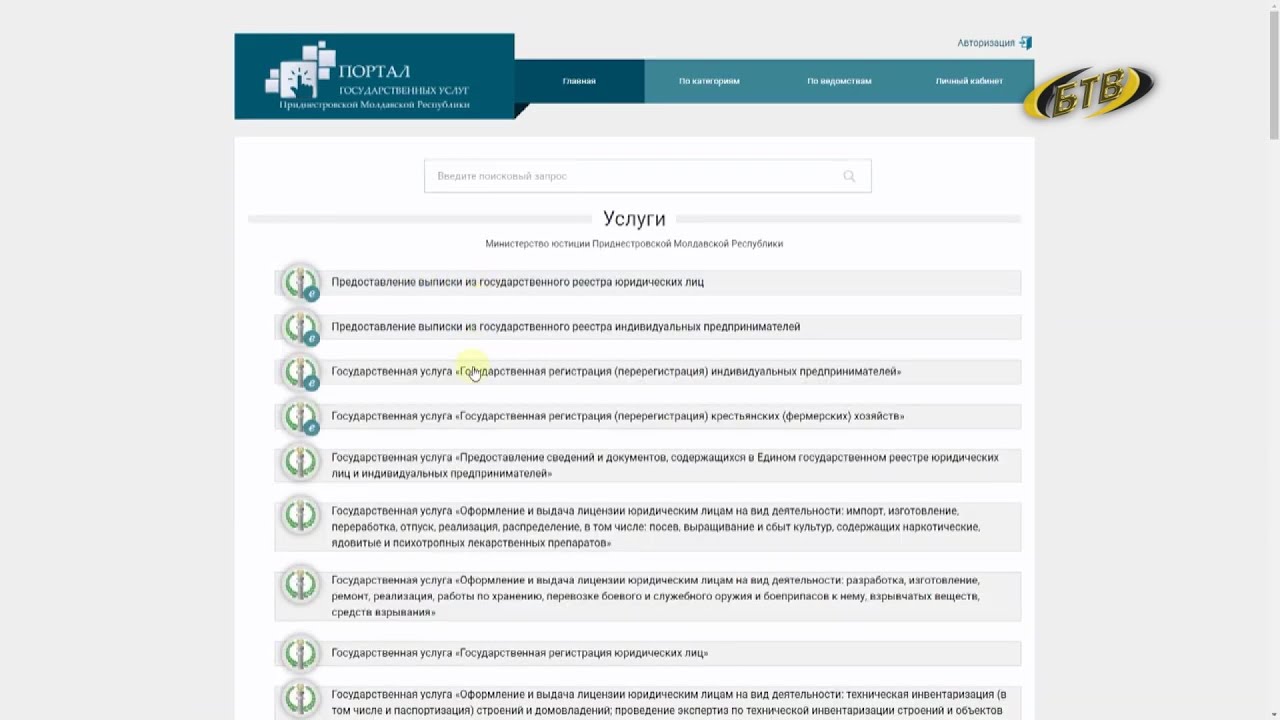Screen dimensions: 1280x720
Task: Open the Unified state register information and documents service
Action: (664, 465)
